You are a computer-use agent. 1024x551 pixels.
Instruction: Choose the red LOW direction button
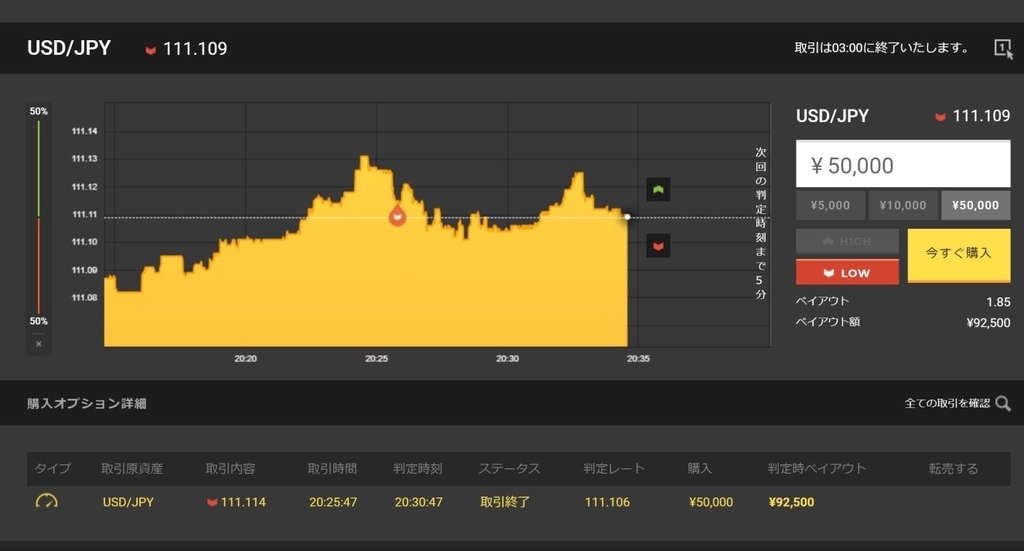coord(847,272)
